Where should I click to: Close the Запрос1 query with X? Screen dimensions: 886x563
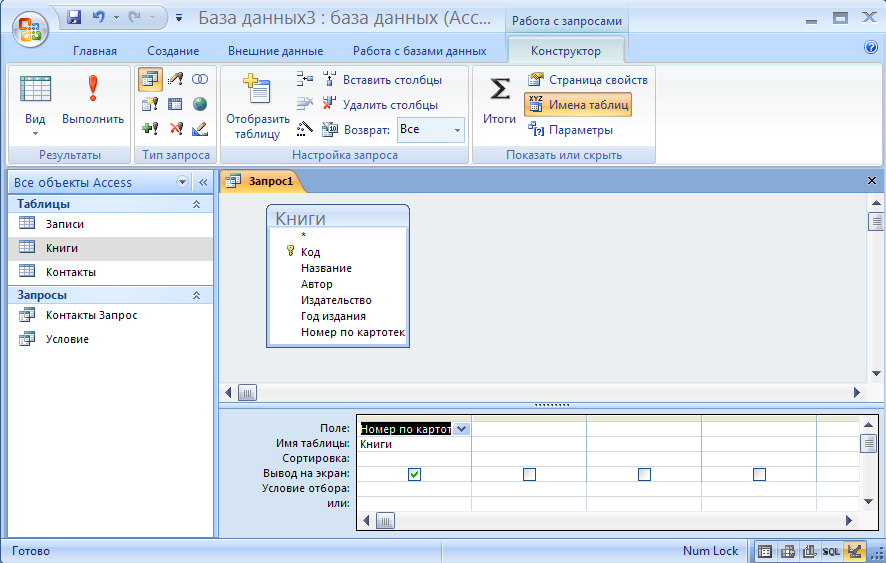[872, 180]
